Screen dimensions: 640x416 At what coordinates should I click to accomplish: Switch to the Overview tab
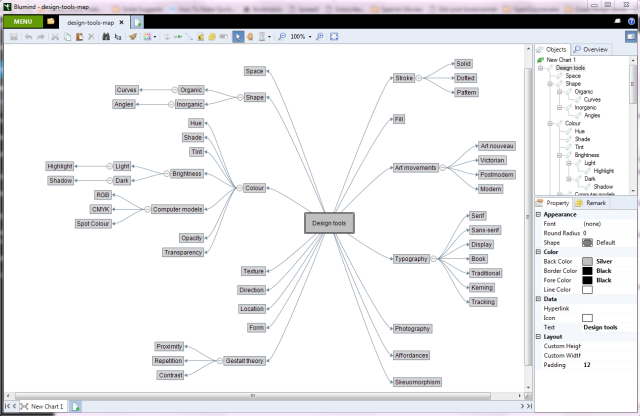591,49
